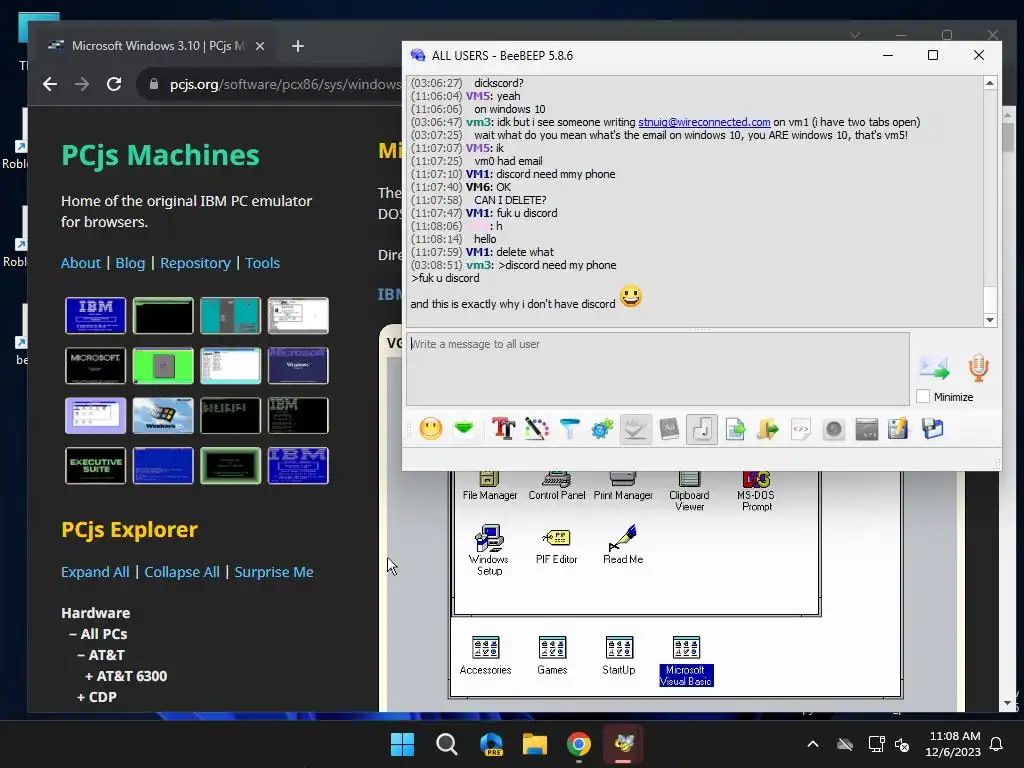The image size is (1024, 768).
Task: Toggle the spell check ABC icon
Action: [x=635, y=429]
